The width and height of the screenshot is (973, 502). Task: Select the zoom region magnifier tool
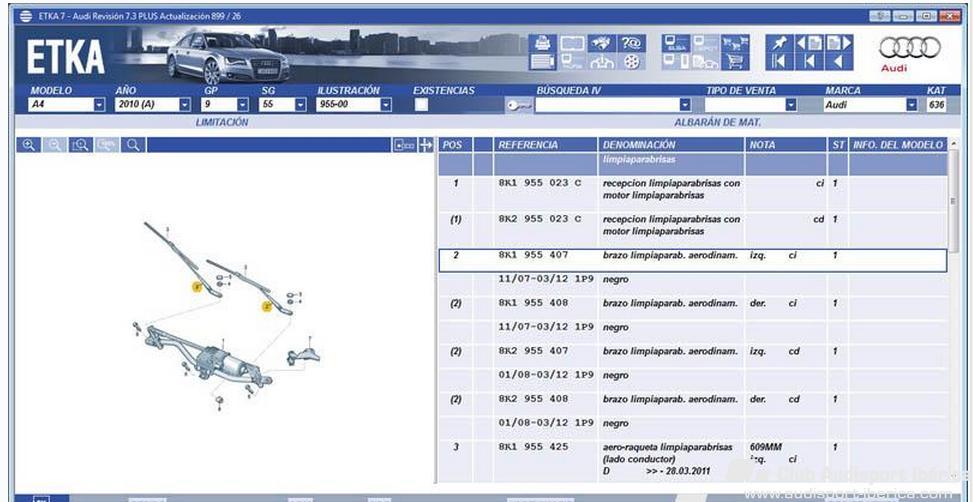pyautogui.click(x=81, y=145)
